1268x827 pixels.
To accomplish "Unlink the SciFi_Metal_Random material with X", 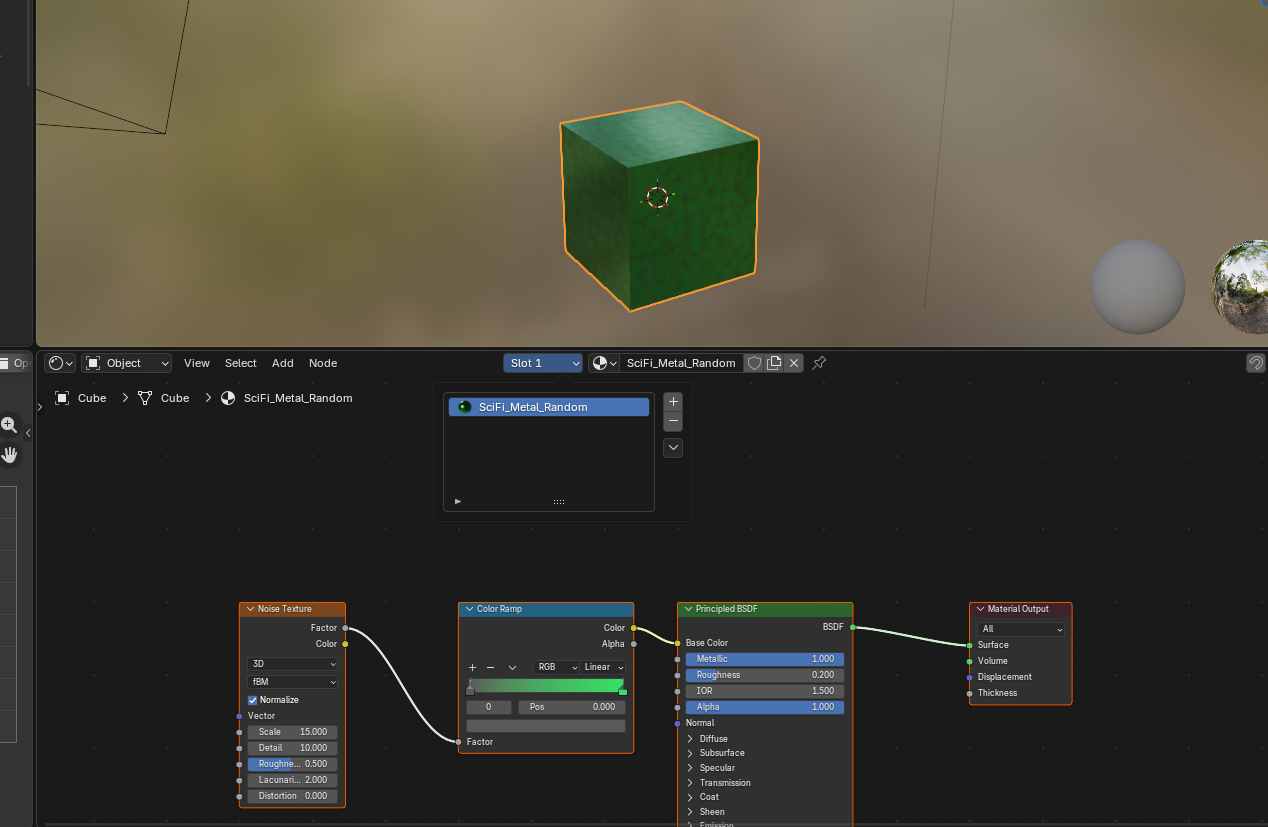I will point(794,363).
